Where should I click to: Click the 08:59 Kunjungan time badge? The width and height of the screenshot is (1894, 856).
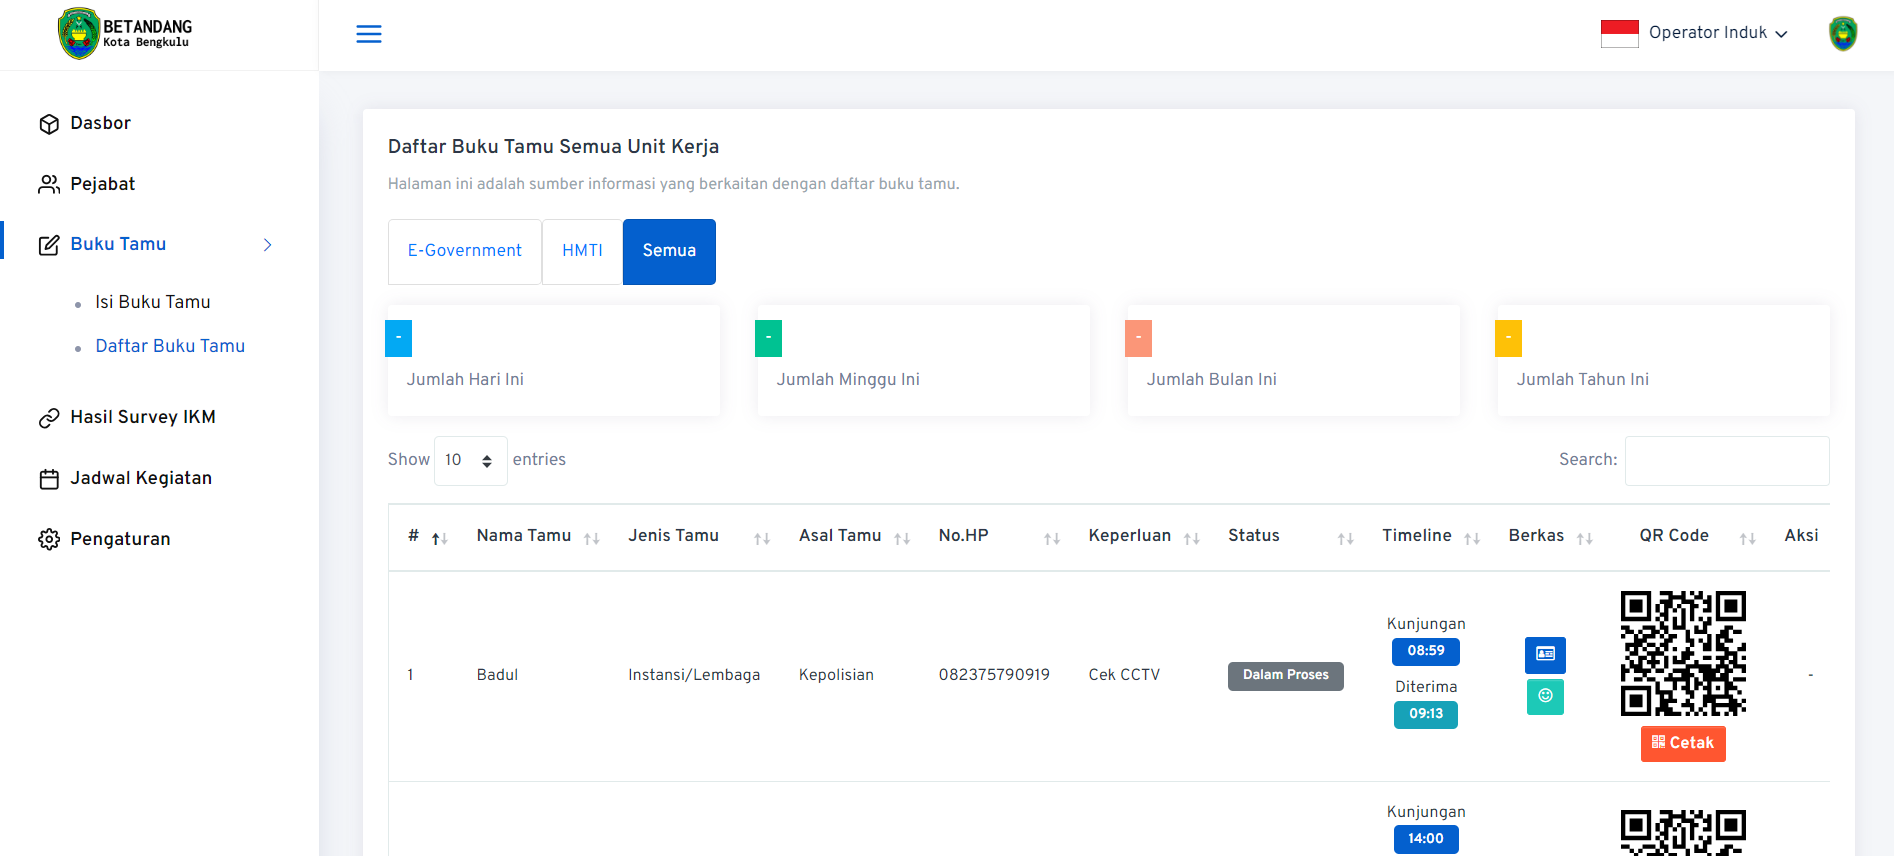coord(1426,651)
